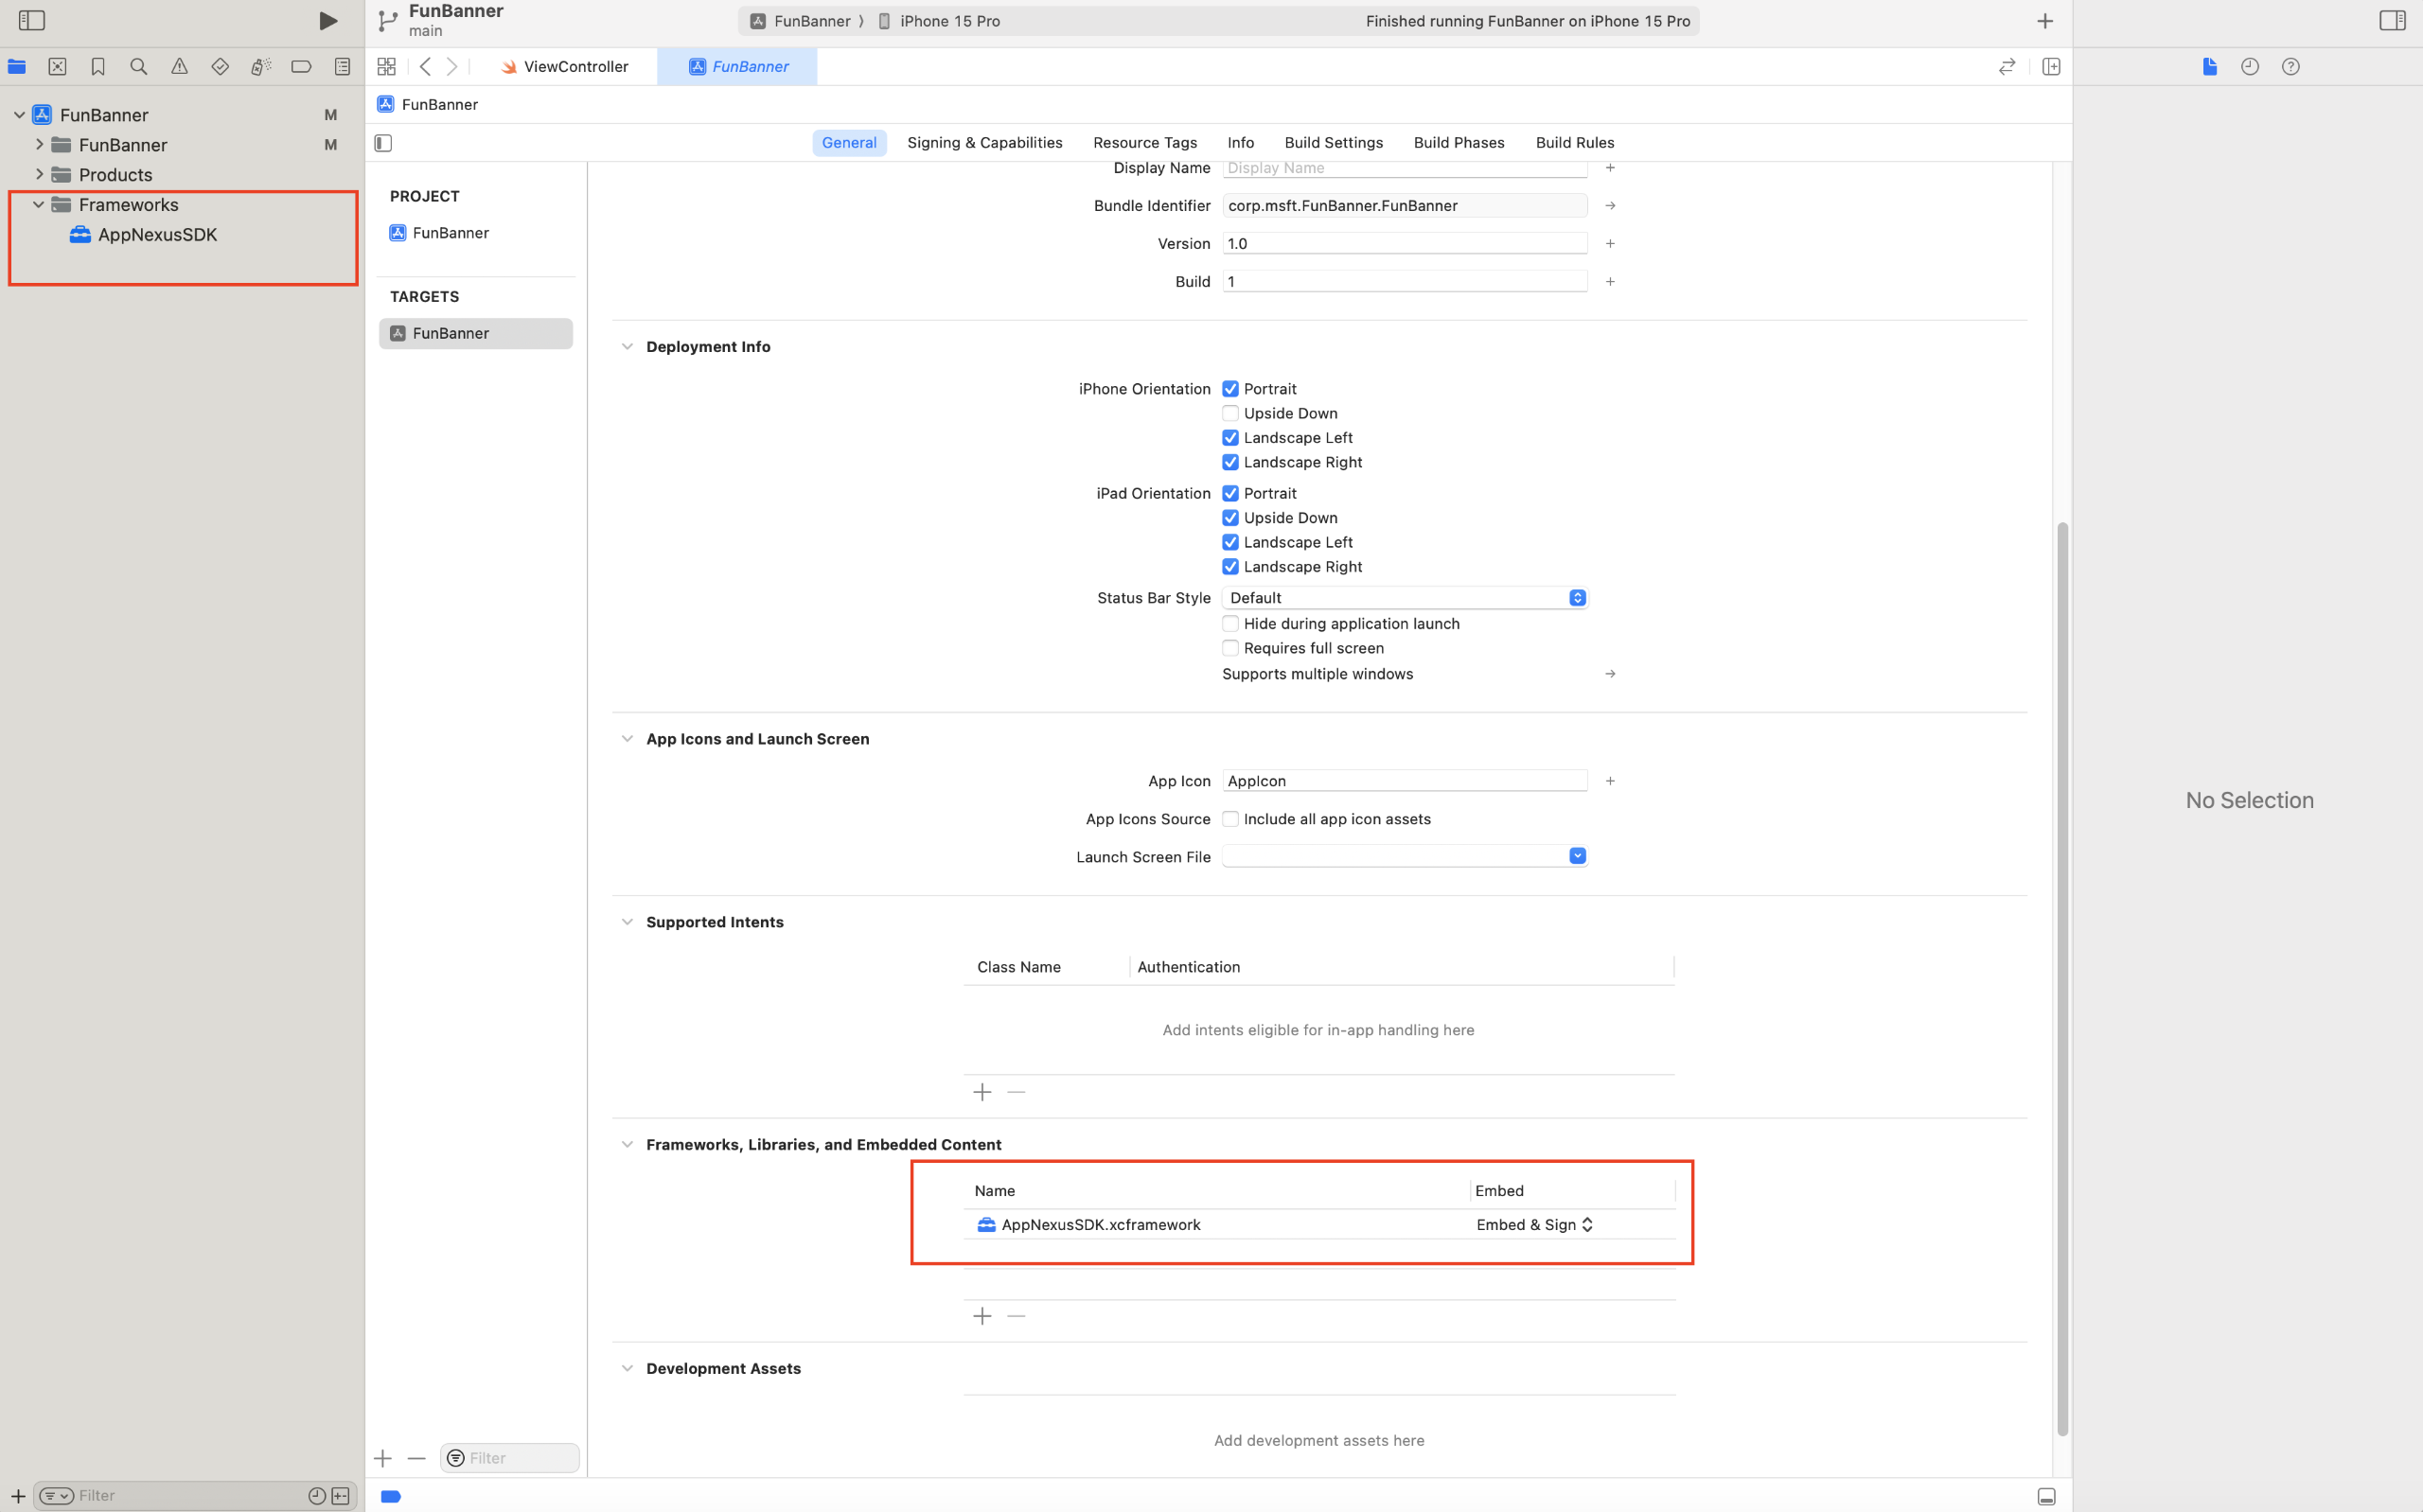Viewport: 2423px width, 1512px height.
Task: Add an editor split on the right
Action: 2051,66
